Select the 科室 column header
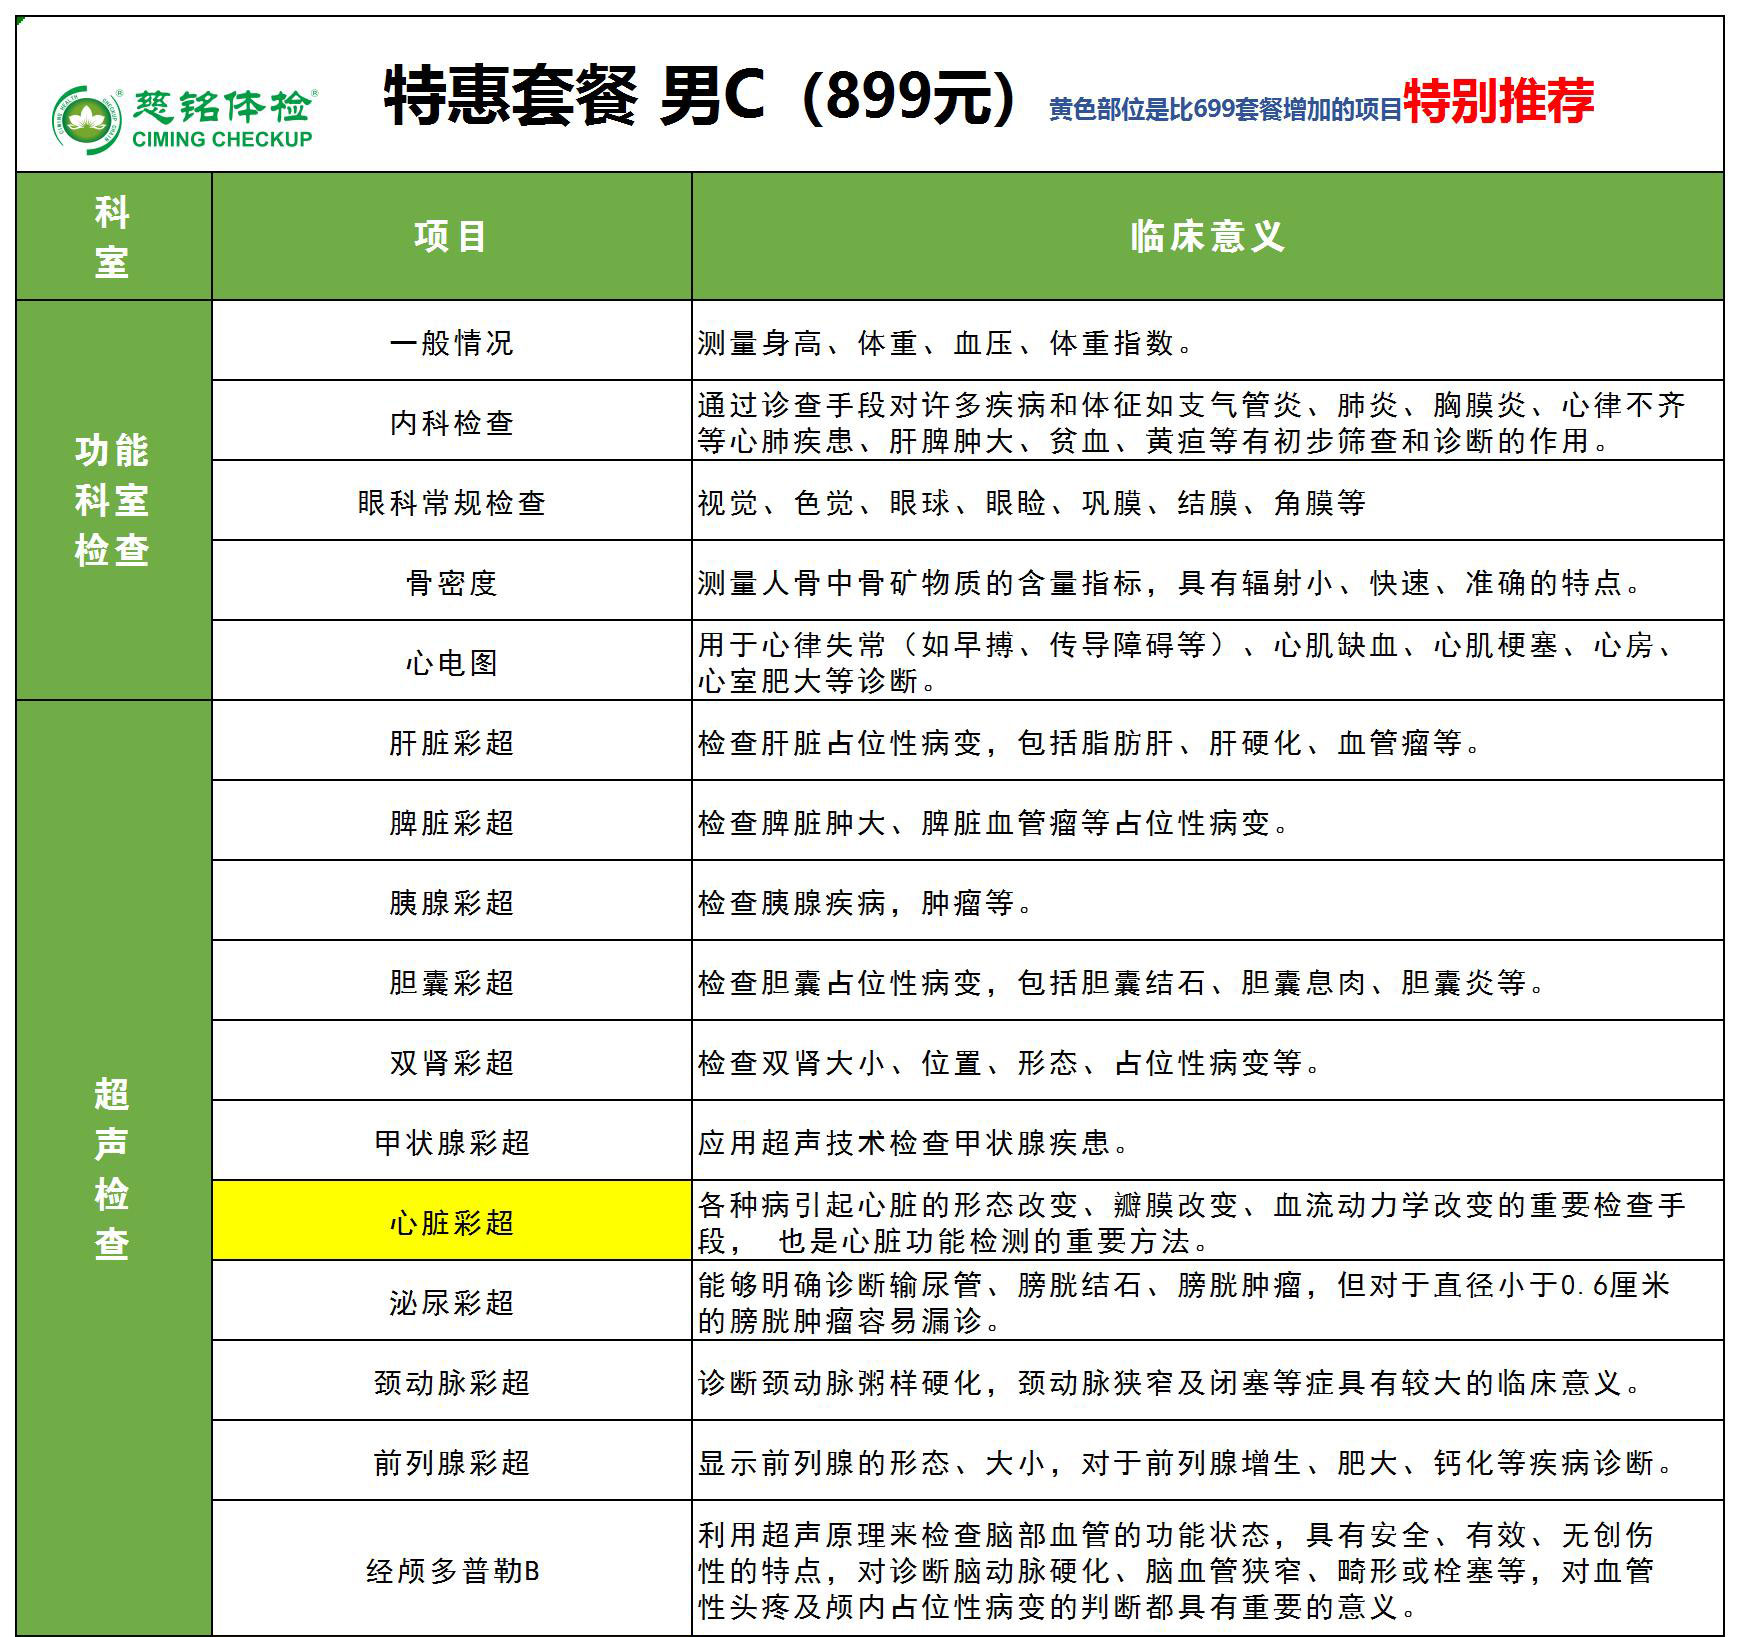The image size is (1740, 1637). pos(114,237)
